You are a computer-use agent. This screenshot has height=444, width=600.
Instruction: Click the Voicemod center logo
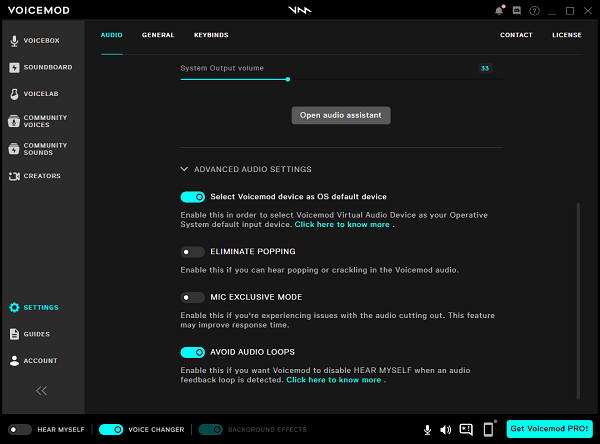pos(300,10)
